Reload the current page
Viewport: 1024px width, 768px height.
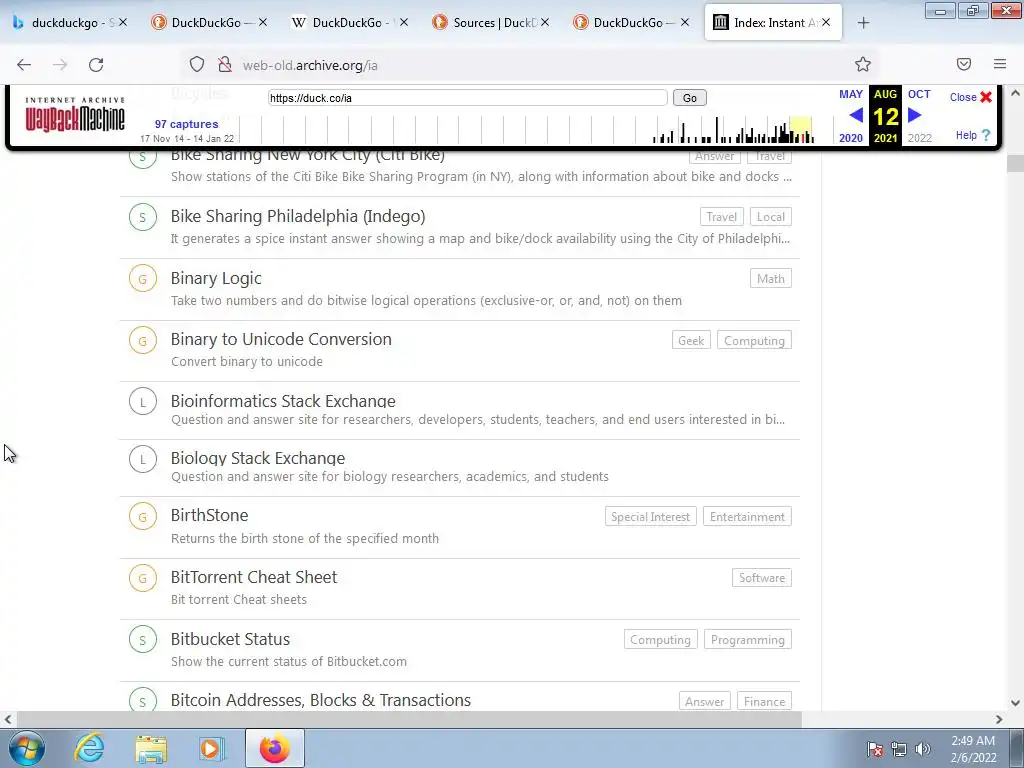(x=96, y=65)
